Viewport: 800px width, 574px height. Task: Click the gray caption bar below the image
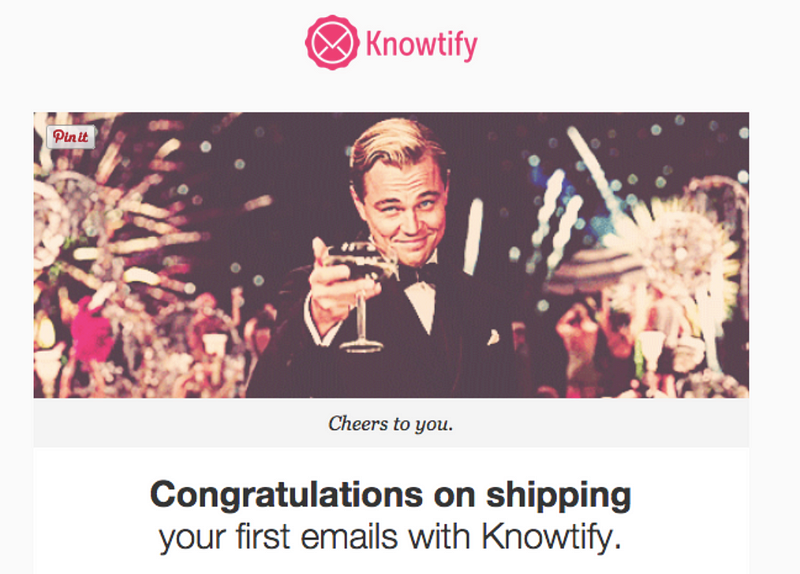pos(391,423)
